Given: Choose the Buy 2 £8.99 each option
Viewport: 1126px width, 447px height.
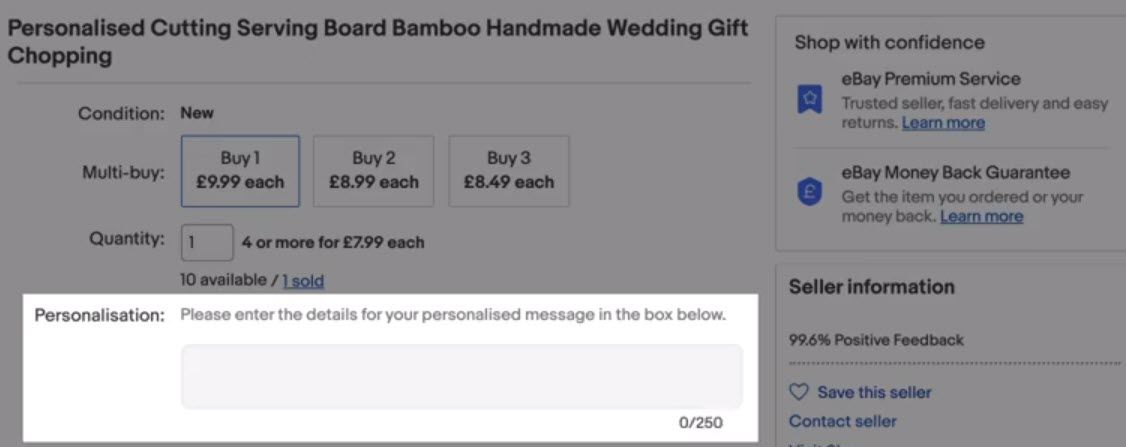Looking at the screenshot, I should click(x=373, y=171).
